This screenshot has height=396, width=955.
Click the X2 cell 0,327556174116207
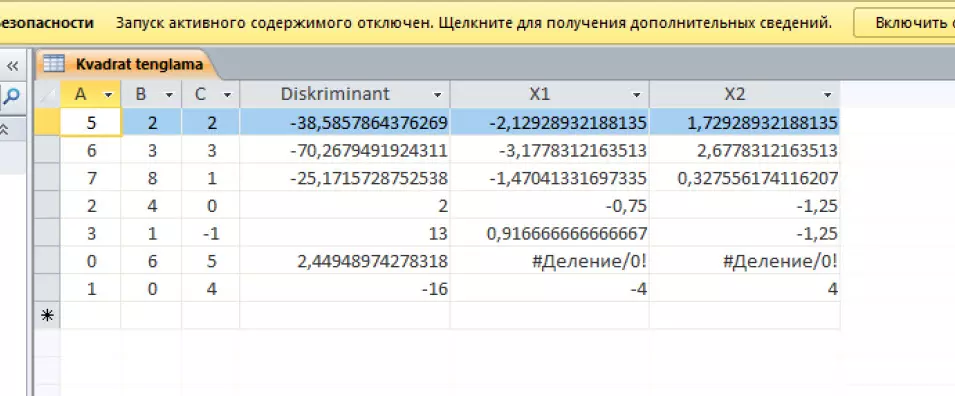coord(745,178)
